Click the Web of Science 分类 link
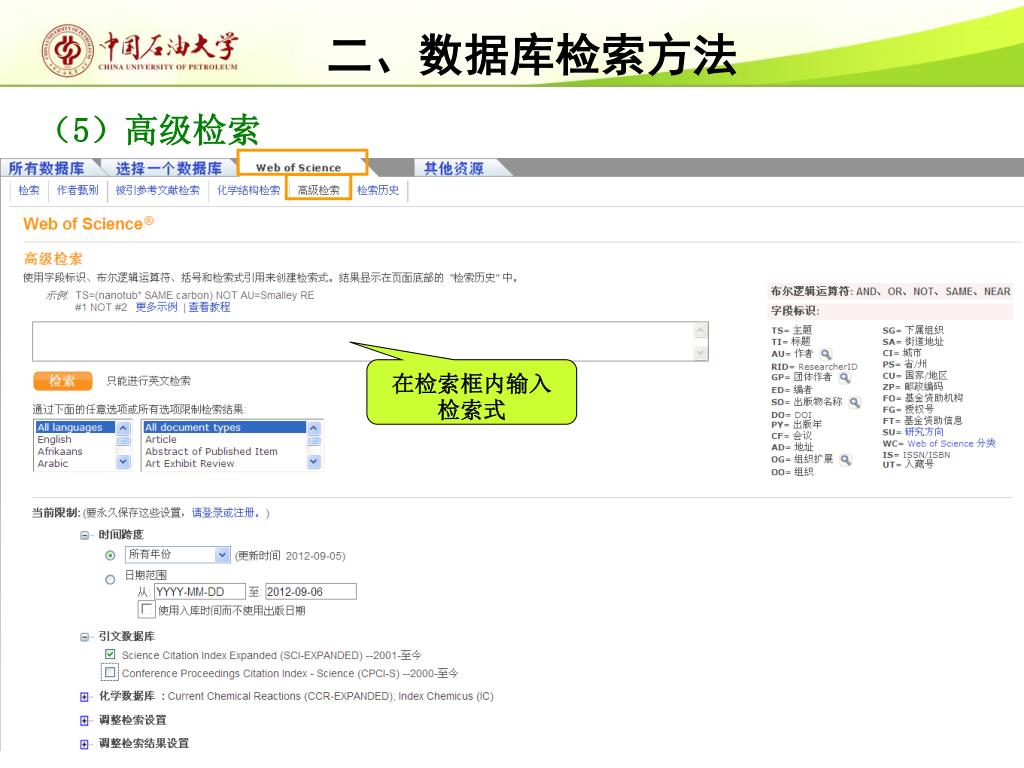 (x=952, y=444)
